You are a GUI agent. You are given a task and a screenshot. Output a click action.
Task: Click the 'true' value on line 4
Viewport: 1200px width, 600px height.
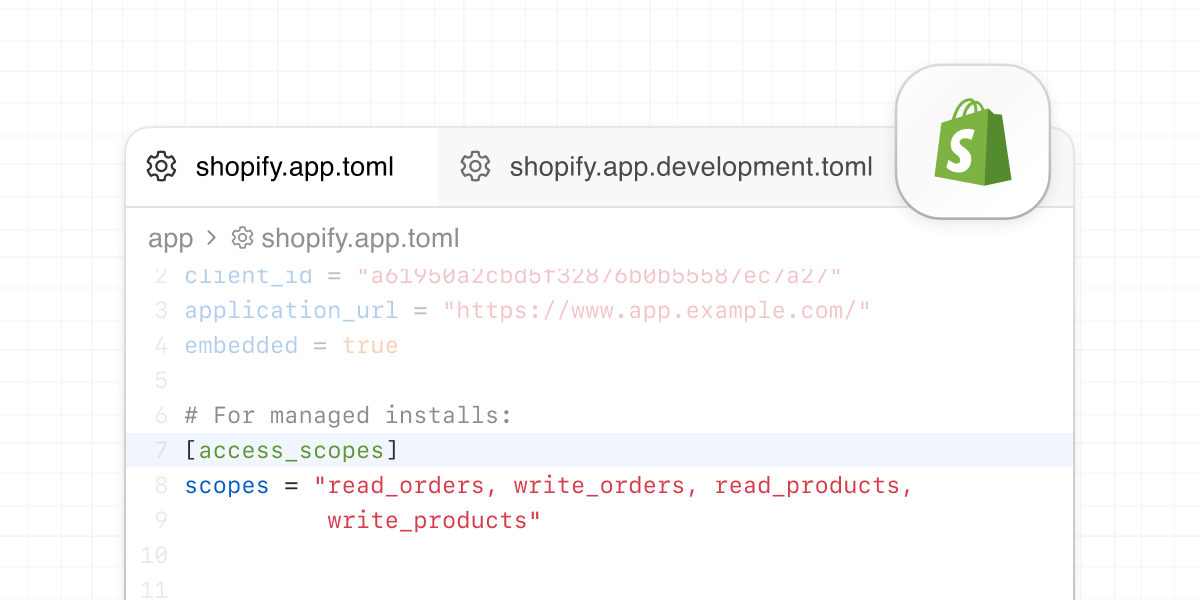[370, 345]
